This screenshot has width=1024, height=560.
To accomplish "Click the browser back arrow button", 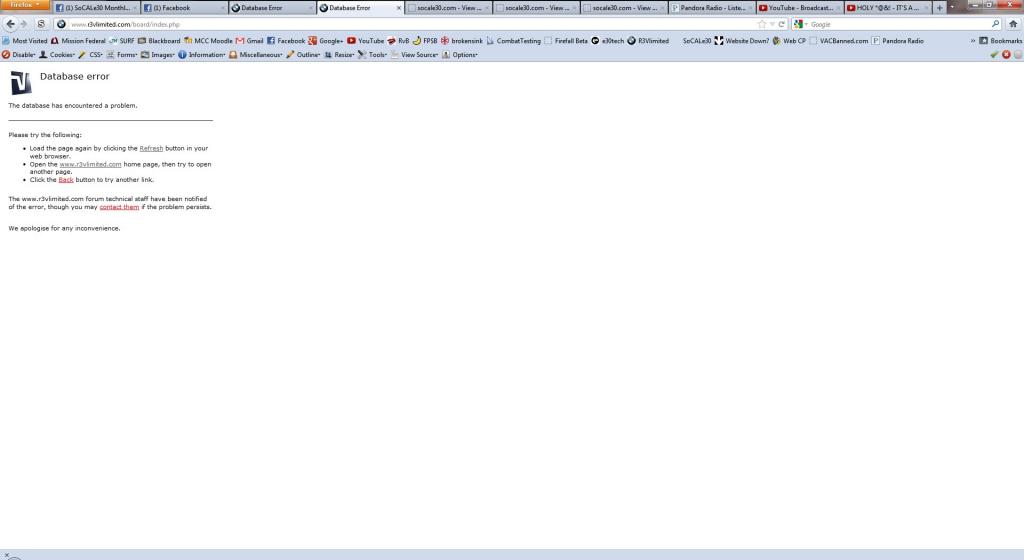I will pyautogui.click(x=11, y=24).
